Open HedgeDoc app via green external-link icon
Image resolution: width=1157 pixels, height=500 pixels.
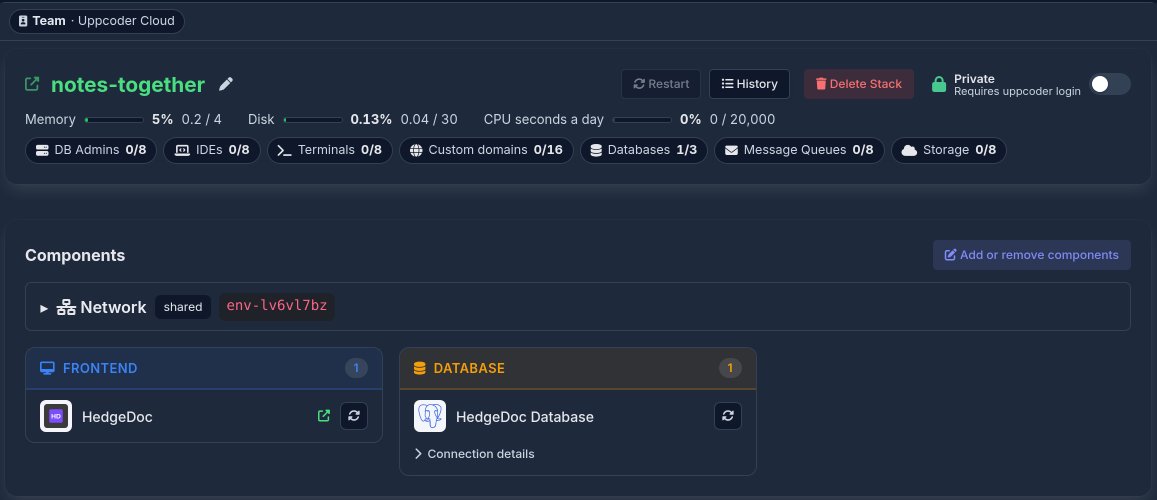pyautogui.click(x=323, y=416)
